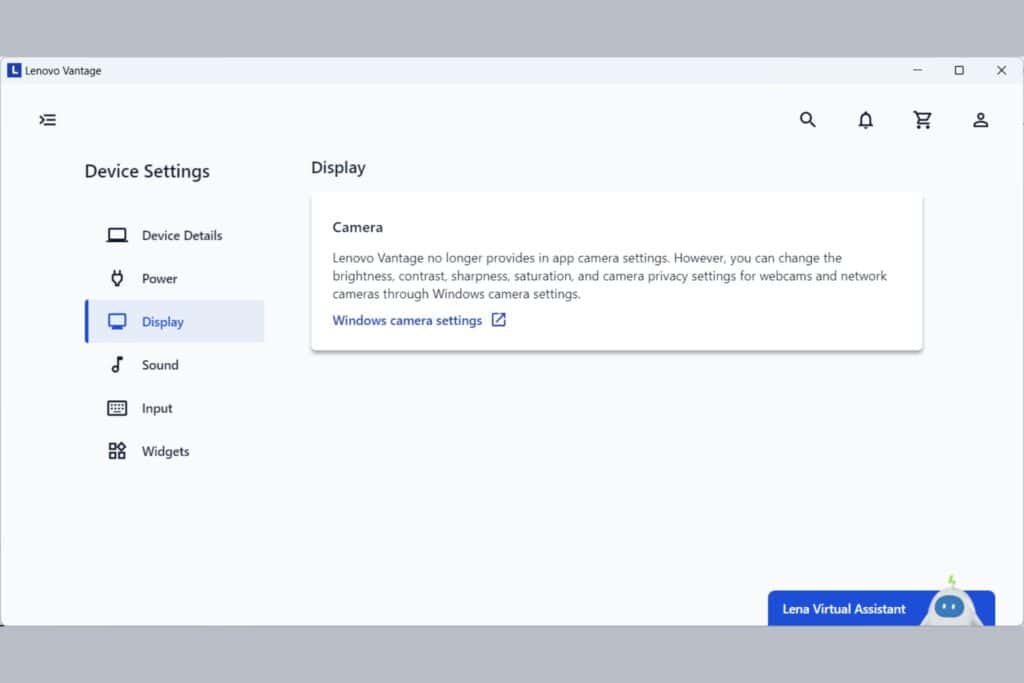Click the Widgets grid icon

coord(117,451)
